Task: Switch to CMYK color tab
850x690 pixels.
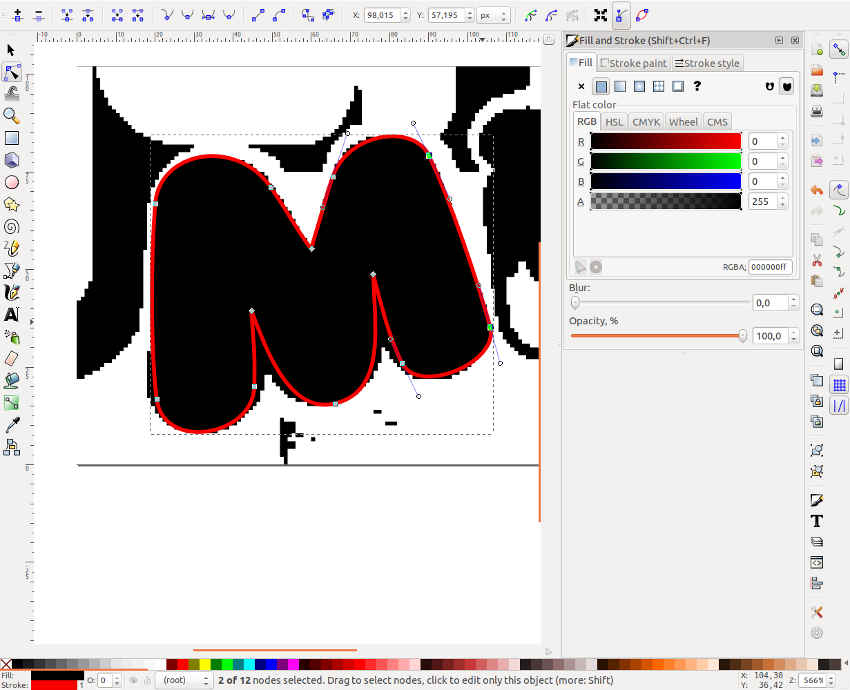Action: tap(646, 122)
